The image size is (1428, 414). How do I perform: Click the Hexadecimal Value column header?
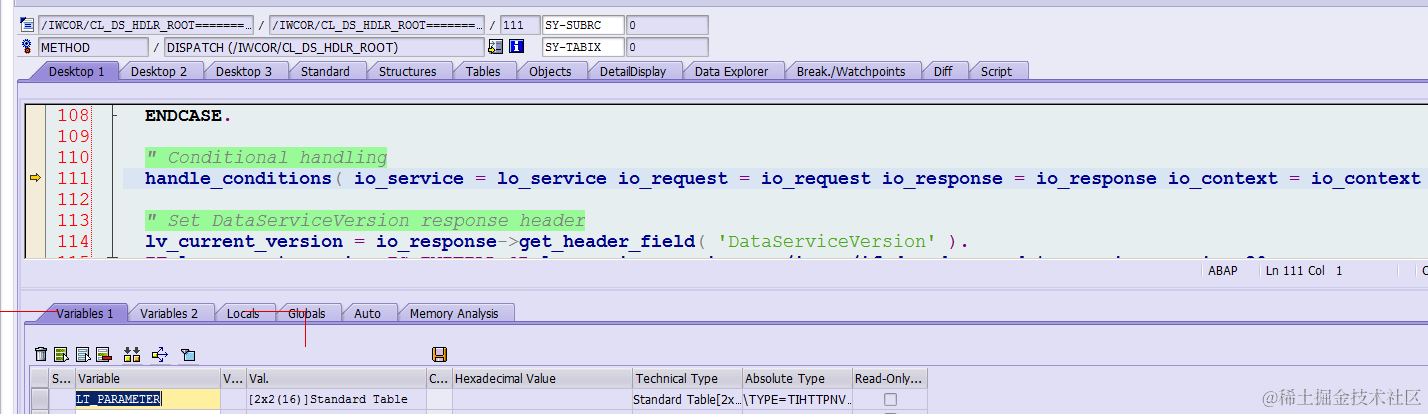coord(542,379)
